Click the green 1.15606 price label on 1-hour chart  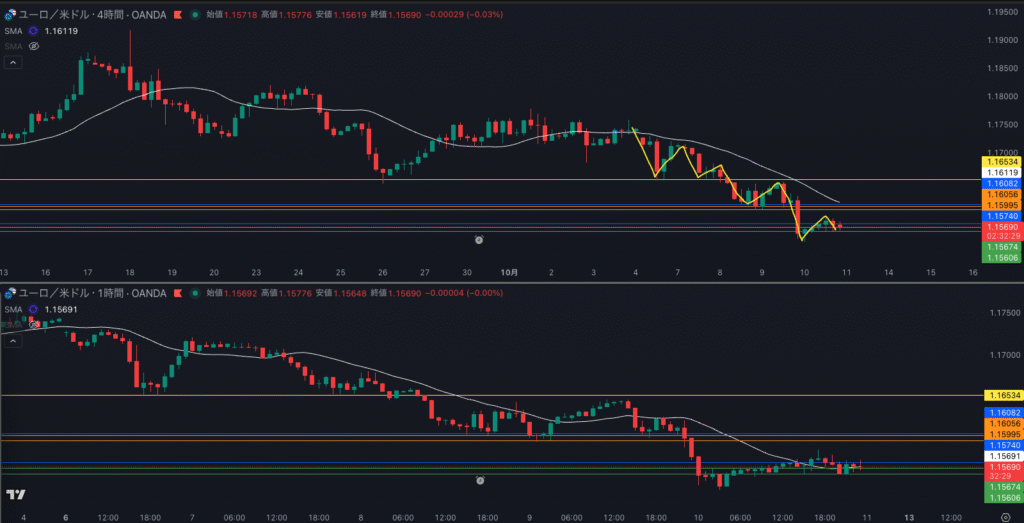coord(1003,497)
